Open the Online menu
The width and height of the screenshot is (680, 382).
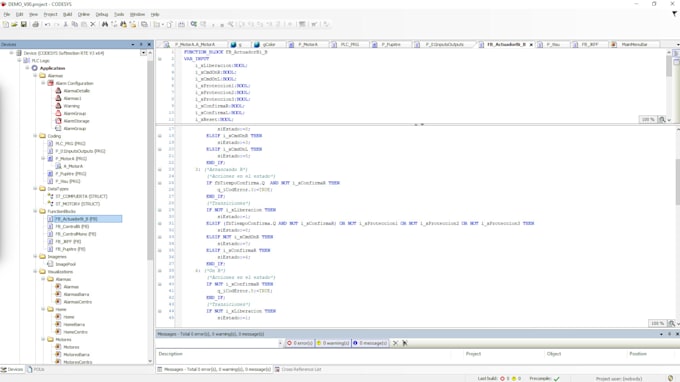[84, 14]
